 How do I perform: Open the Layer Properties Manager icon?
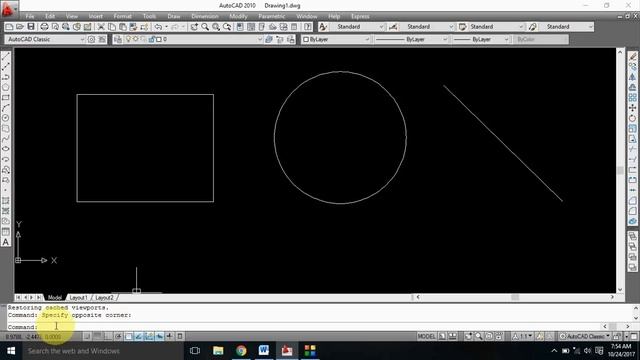[x=118, y=39]
